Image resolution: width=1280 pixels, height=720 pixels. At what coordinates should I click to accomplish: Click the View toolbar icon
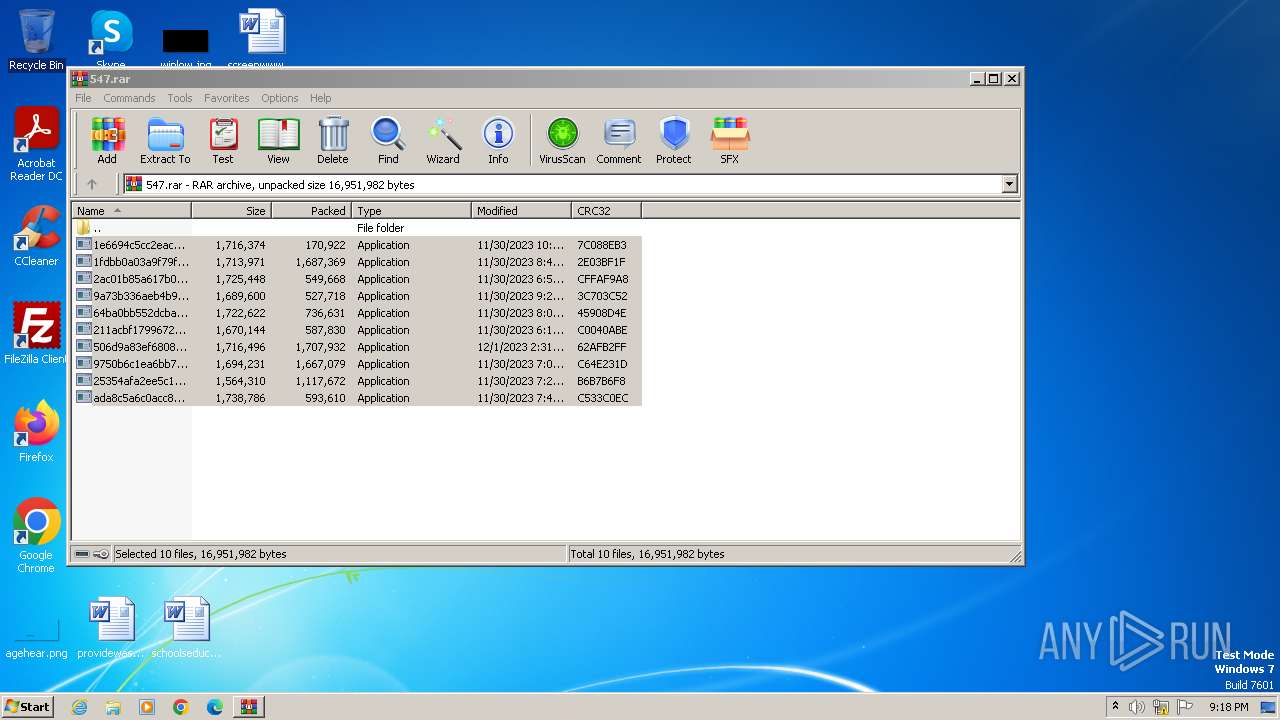click(278, 141)
